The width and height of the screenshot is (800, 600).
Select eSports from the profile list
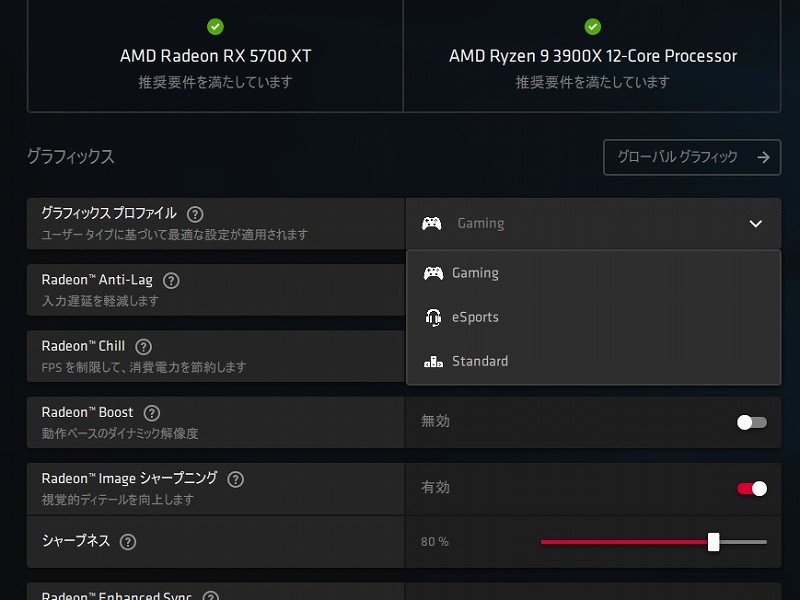tap(475, 317)
